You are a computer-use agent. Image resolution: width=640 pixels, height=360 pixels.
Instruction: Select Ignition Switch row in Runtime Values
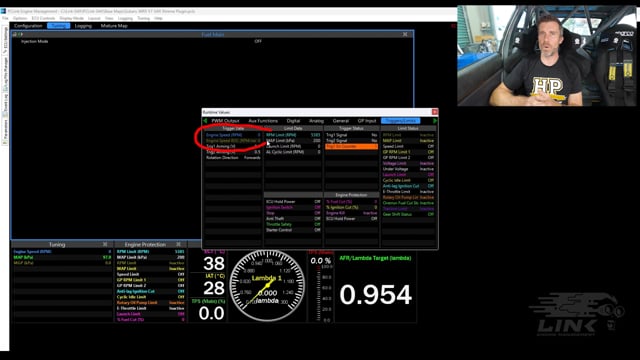click(x=293, y=207)
